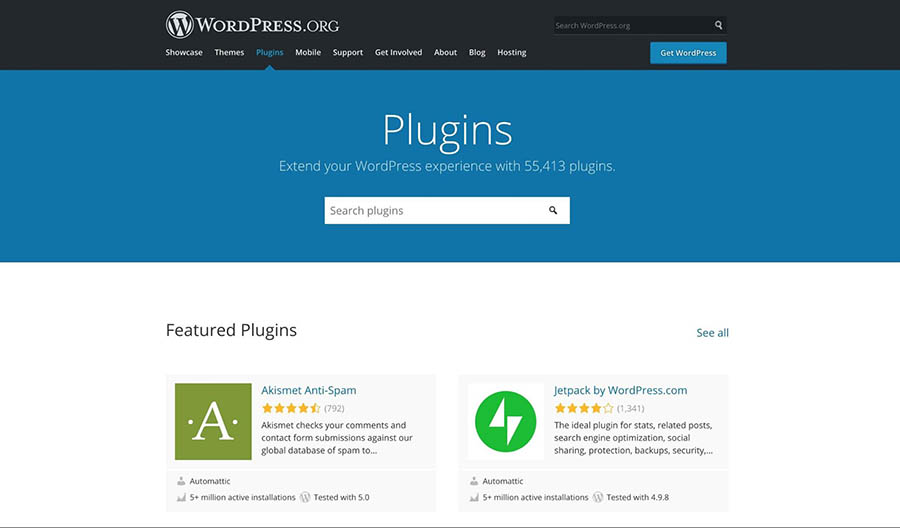Click Akismet's star rating
Image resolution: width=900 pixels, height=528 pixels.
point(291,408)
